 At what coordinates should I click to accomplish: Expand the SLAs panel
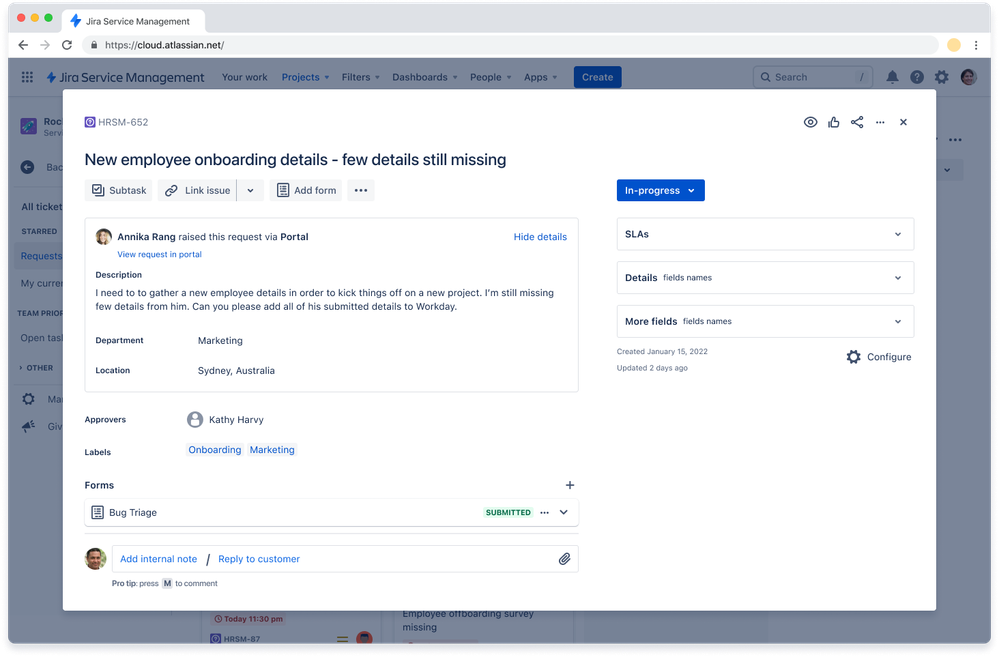point(765,235)
